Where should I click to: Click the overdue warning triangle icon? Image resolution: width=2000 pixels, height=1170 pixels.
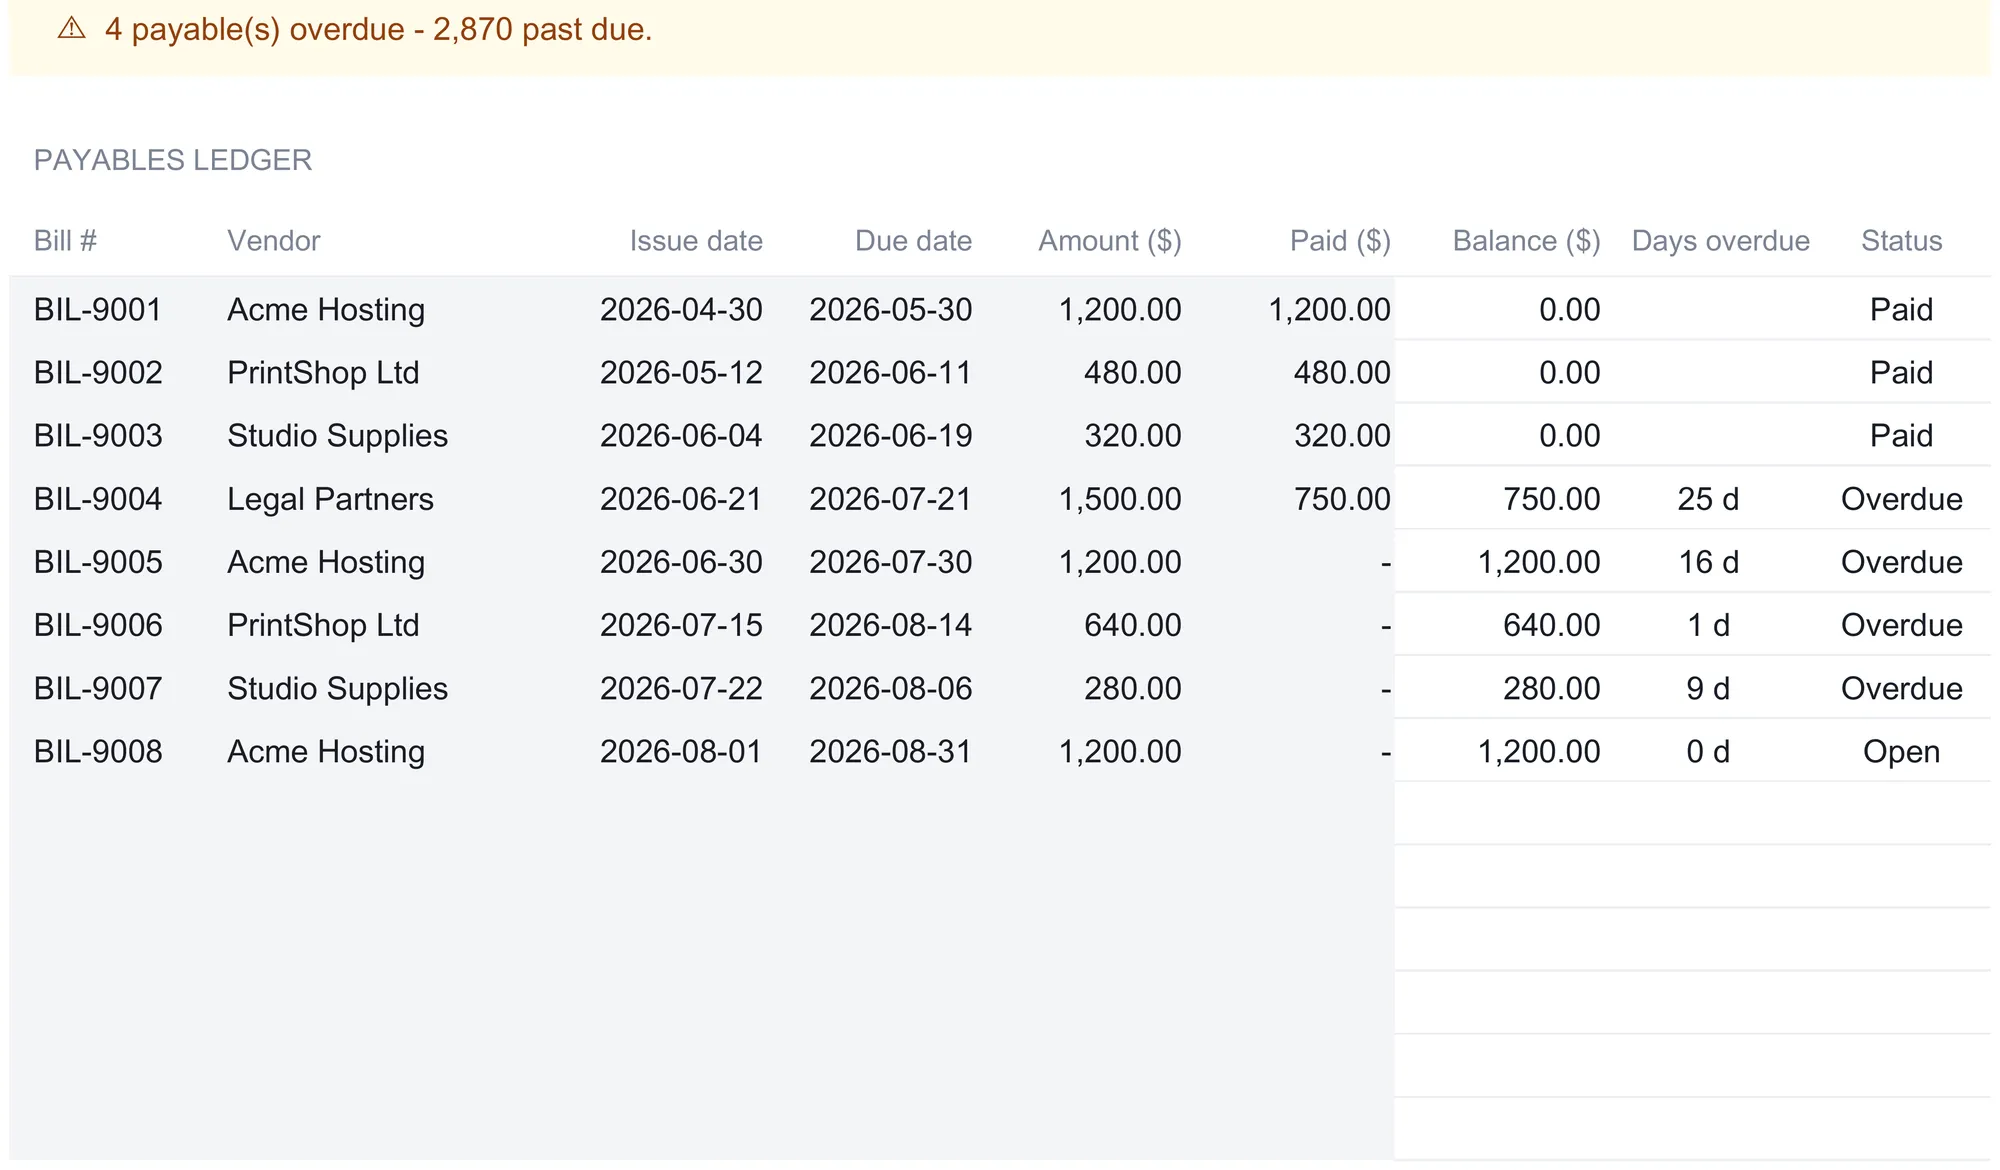pyautogui.click(x=72, y=29)
